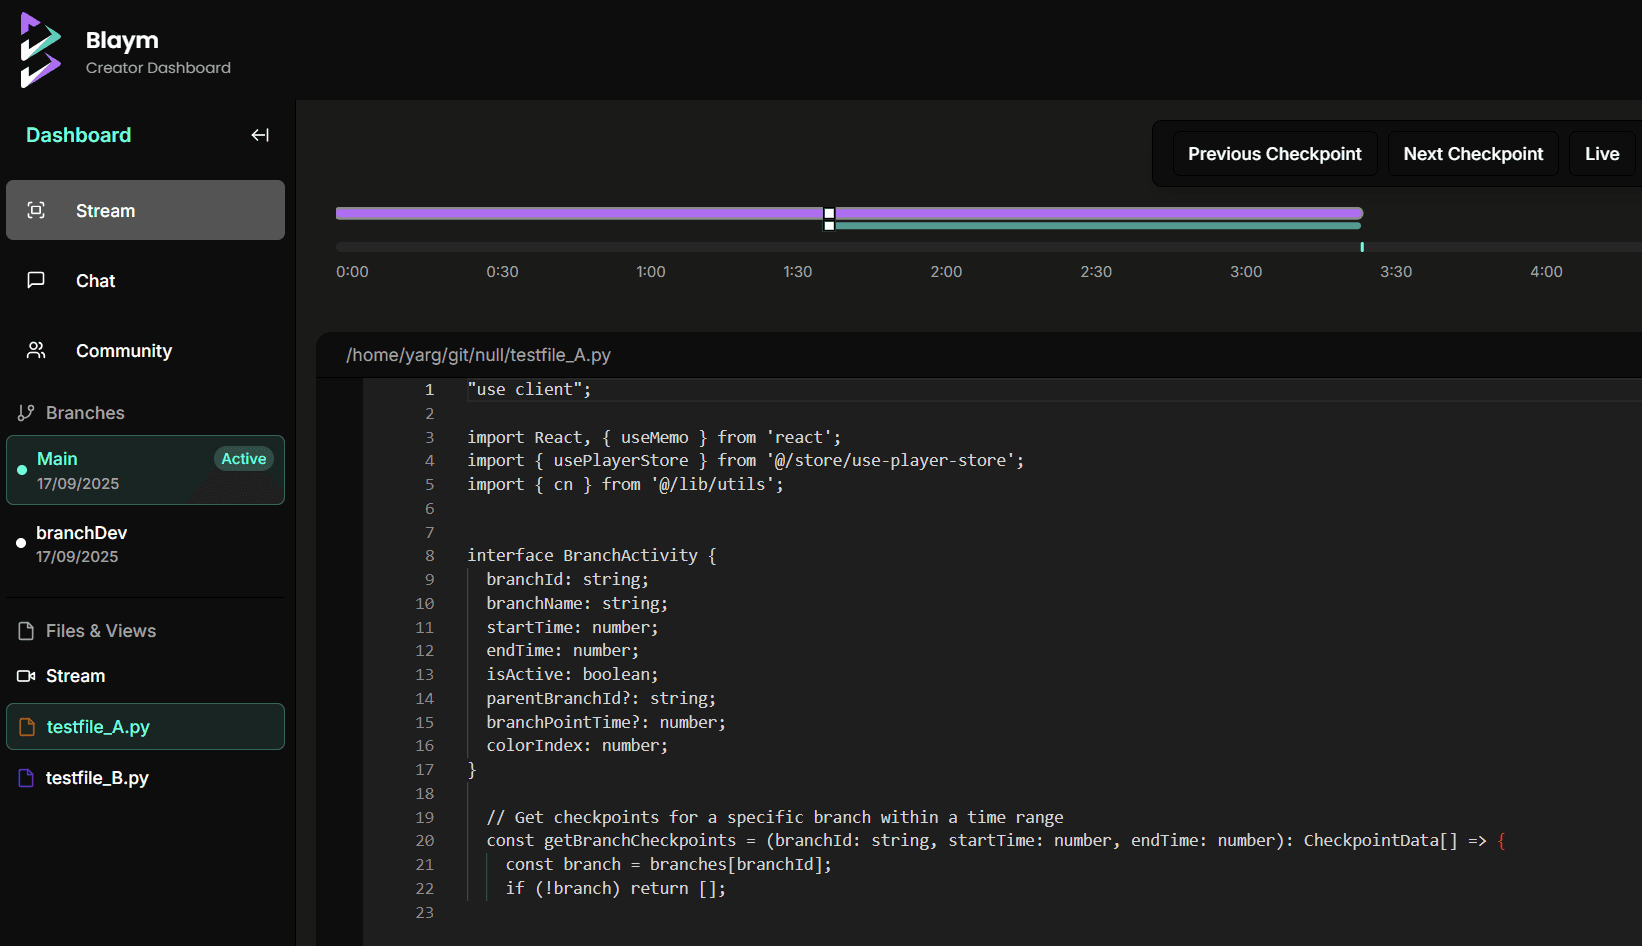Open the Dashboard section
Image resolution: width=1642 pixels, height=946 pixels.
pyautogui.click(x=78, y=134)
